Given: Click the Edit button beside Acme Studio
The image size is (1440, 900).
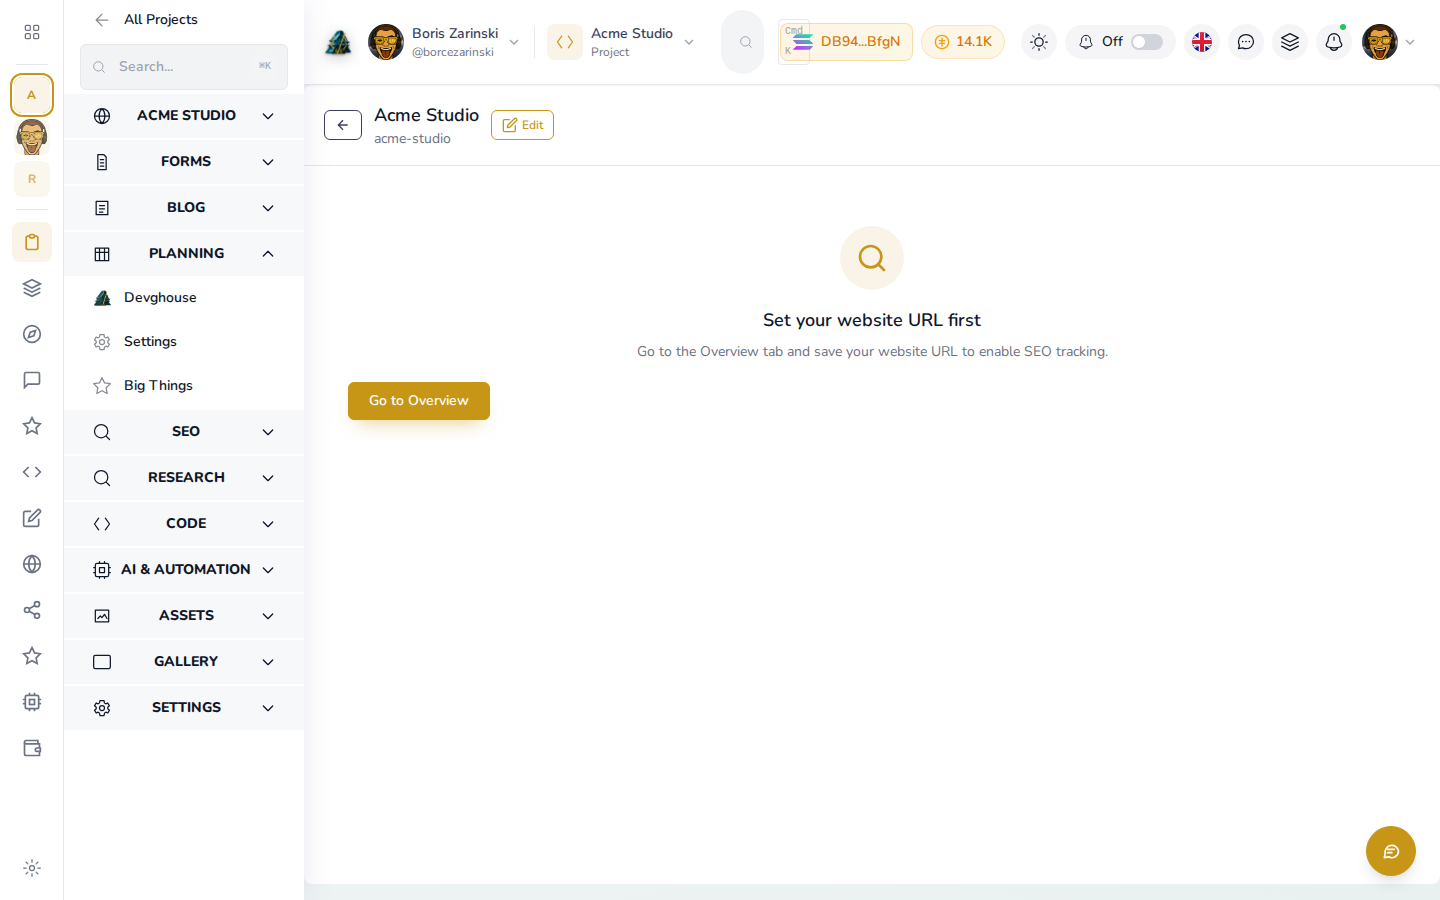Looking at the screenshot, I should (522, 125).
